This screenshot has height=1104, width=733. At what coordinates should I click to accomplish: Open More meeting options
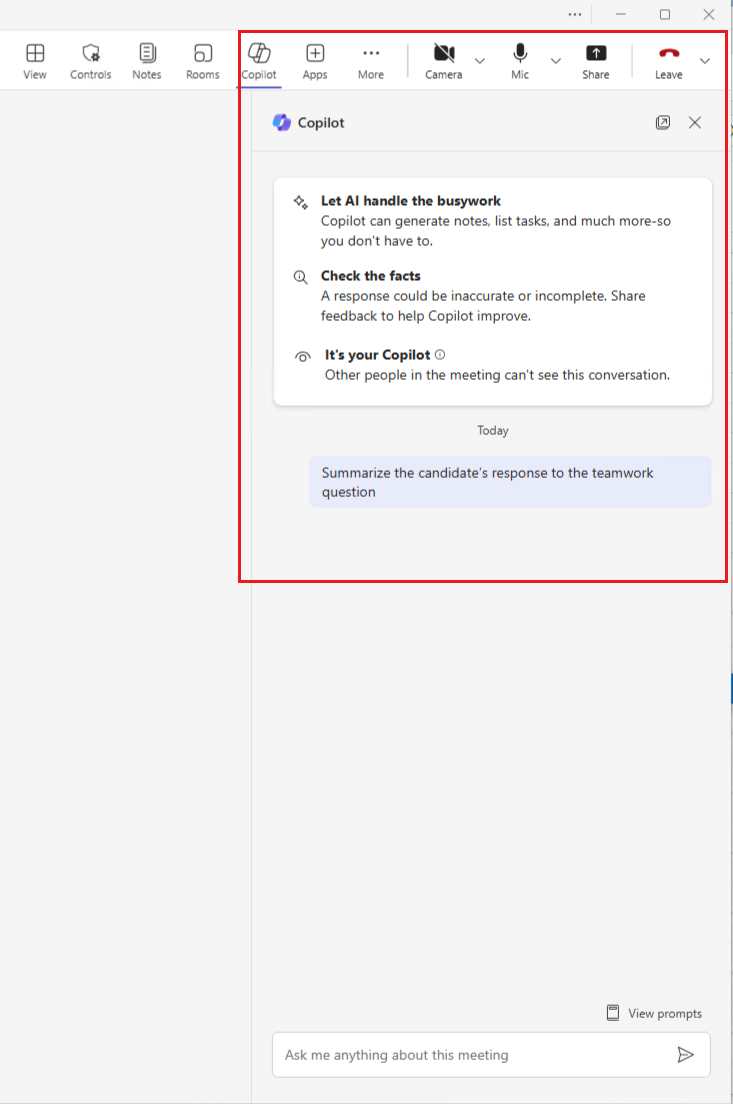[370, 61]
